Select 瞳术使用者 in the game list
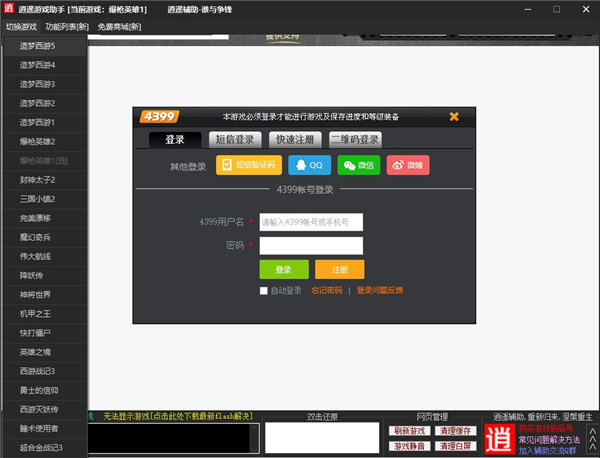This screenshot has height=458, width=600. click(45, 429)
